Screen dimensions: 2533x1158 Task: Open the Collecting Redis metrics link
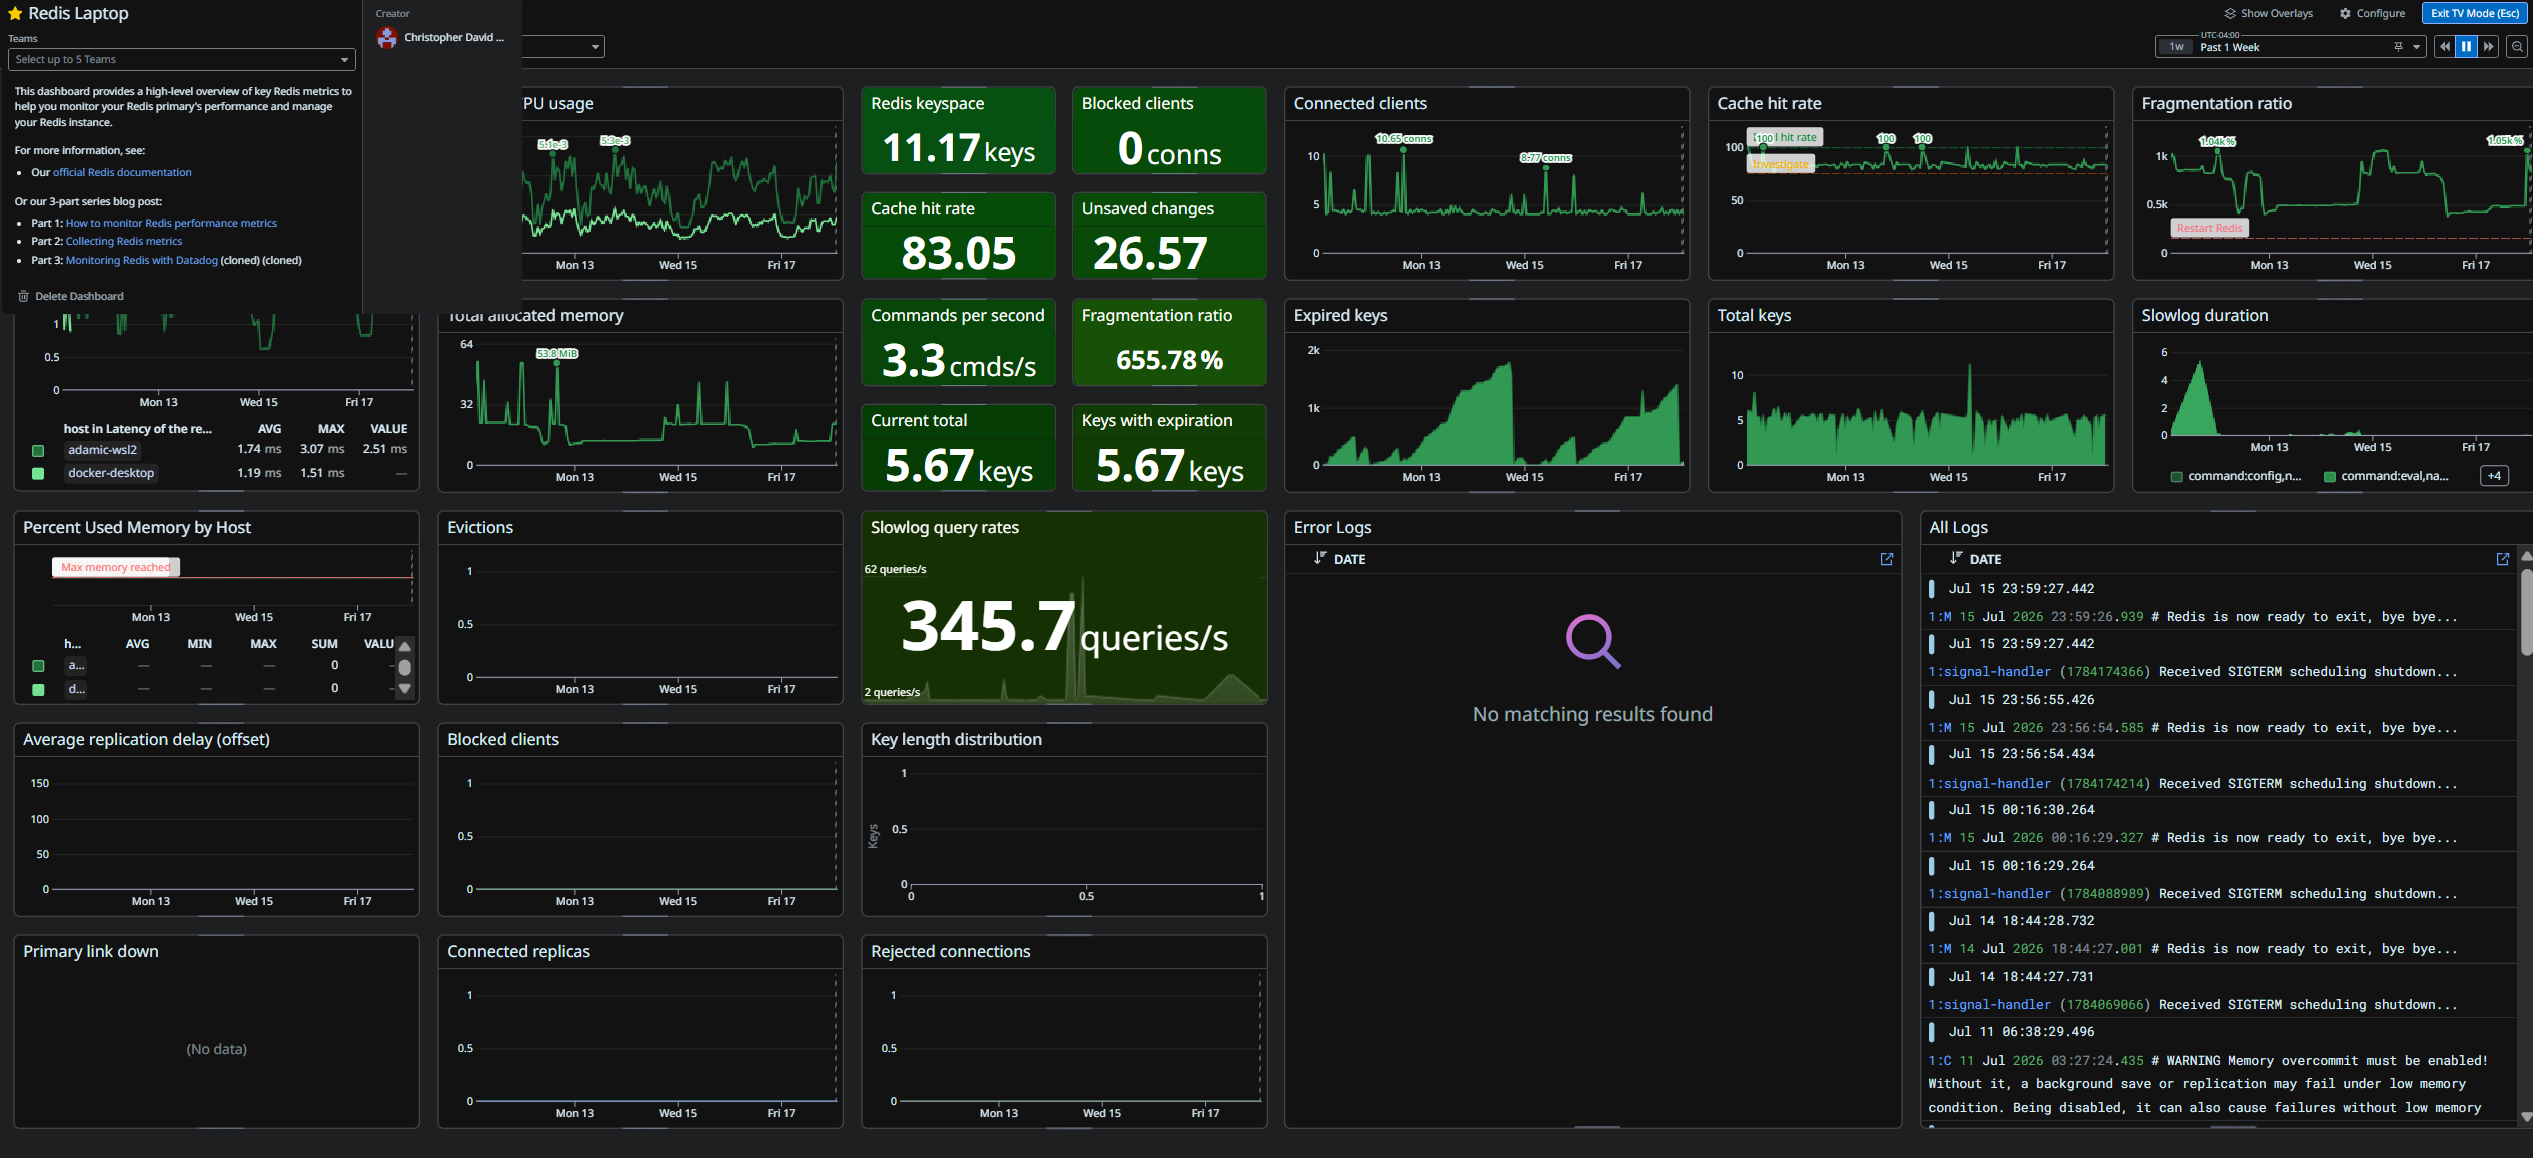[124, 241]
